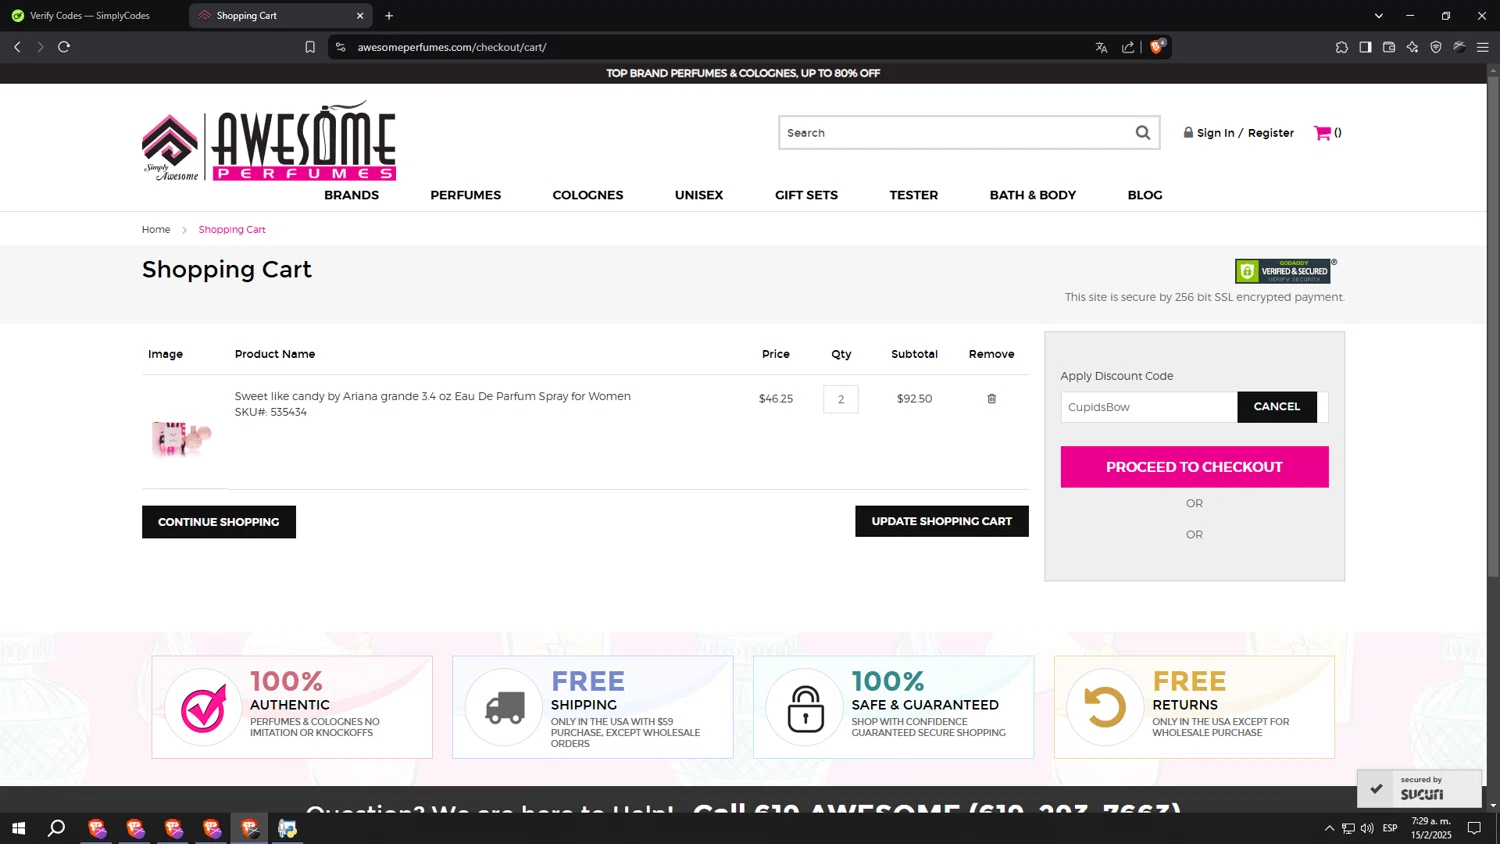Open Sweet like candy product link
Screen dimensions: 1500x844
433,396
